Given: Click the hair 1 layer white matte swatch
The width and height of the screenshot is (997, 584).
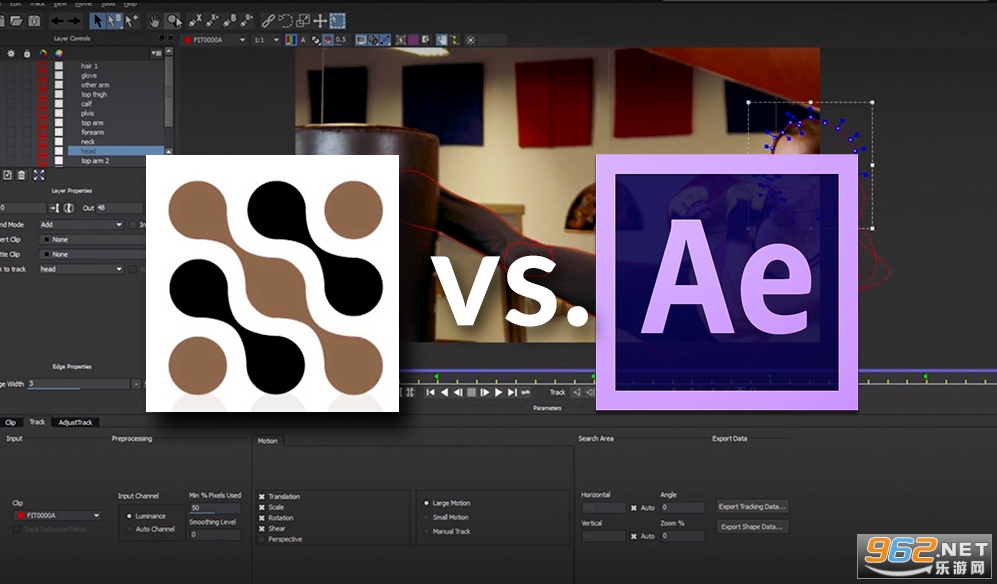Looking at the screenshot, I should coord(59,66).
